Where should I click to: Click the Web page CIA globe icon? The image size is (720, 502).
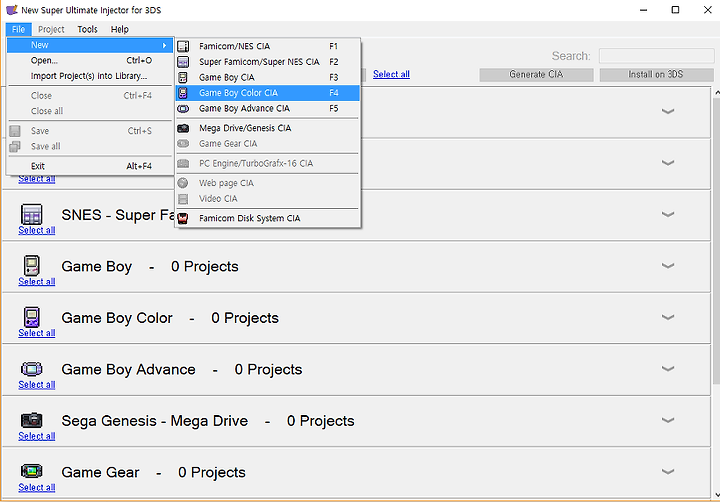(183, 183)
